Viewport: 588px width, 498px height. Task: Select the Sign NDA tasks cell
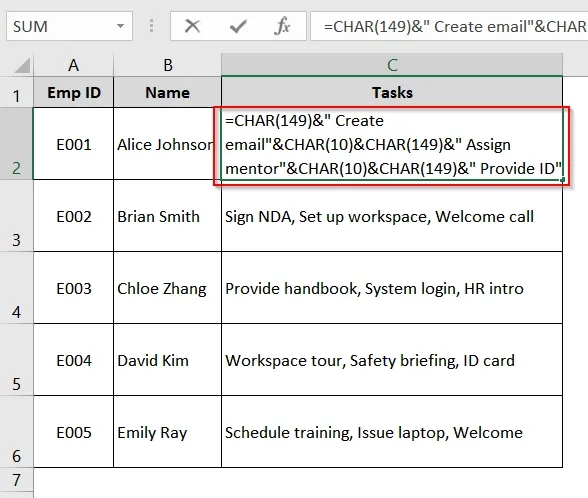point(392,216)
